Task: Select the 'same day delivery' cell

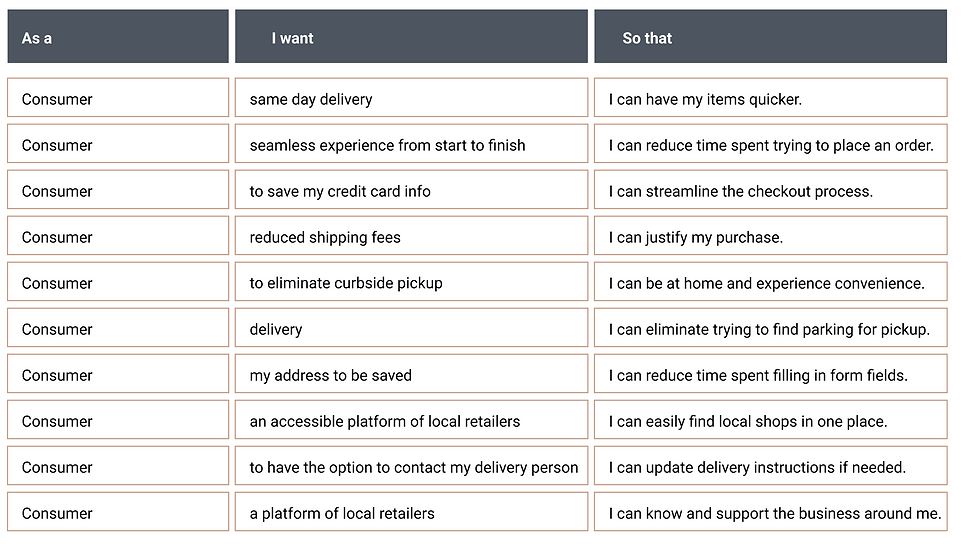Action: coord(411,97)
